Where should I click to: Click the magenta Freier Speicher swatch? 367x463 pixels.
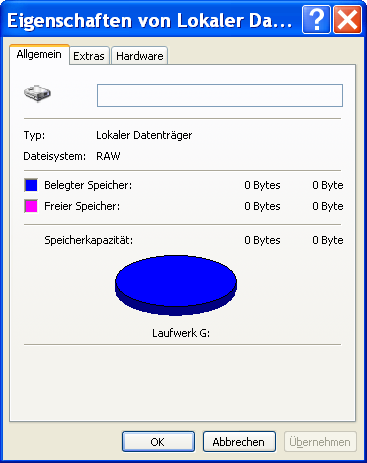[x=31, y=206]
